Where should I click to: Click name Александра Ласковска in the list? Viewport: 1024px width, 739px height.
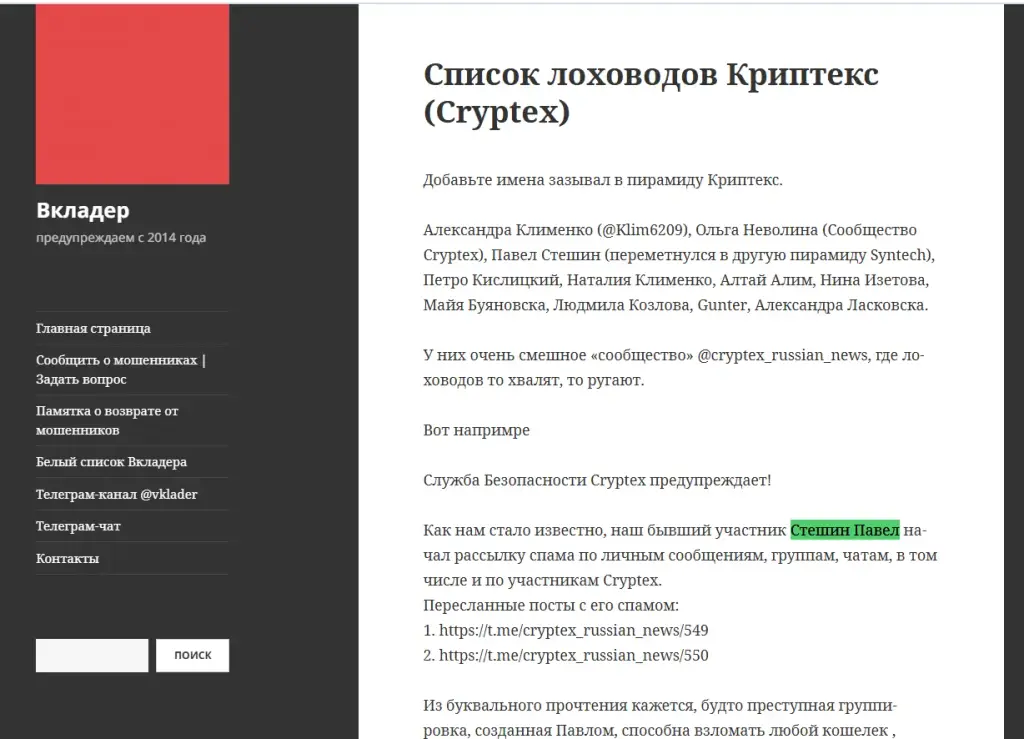click(x=839, y=305)
